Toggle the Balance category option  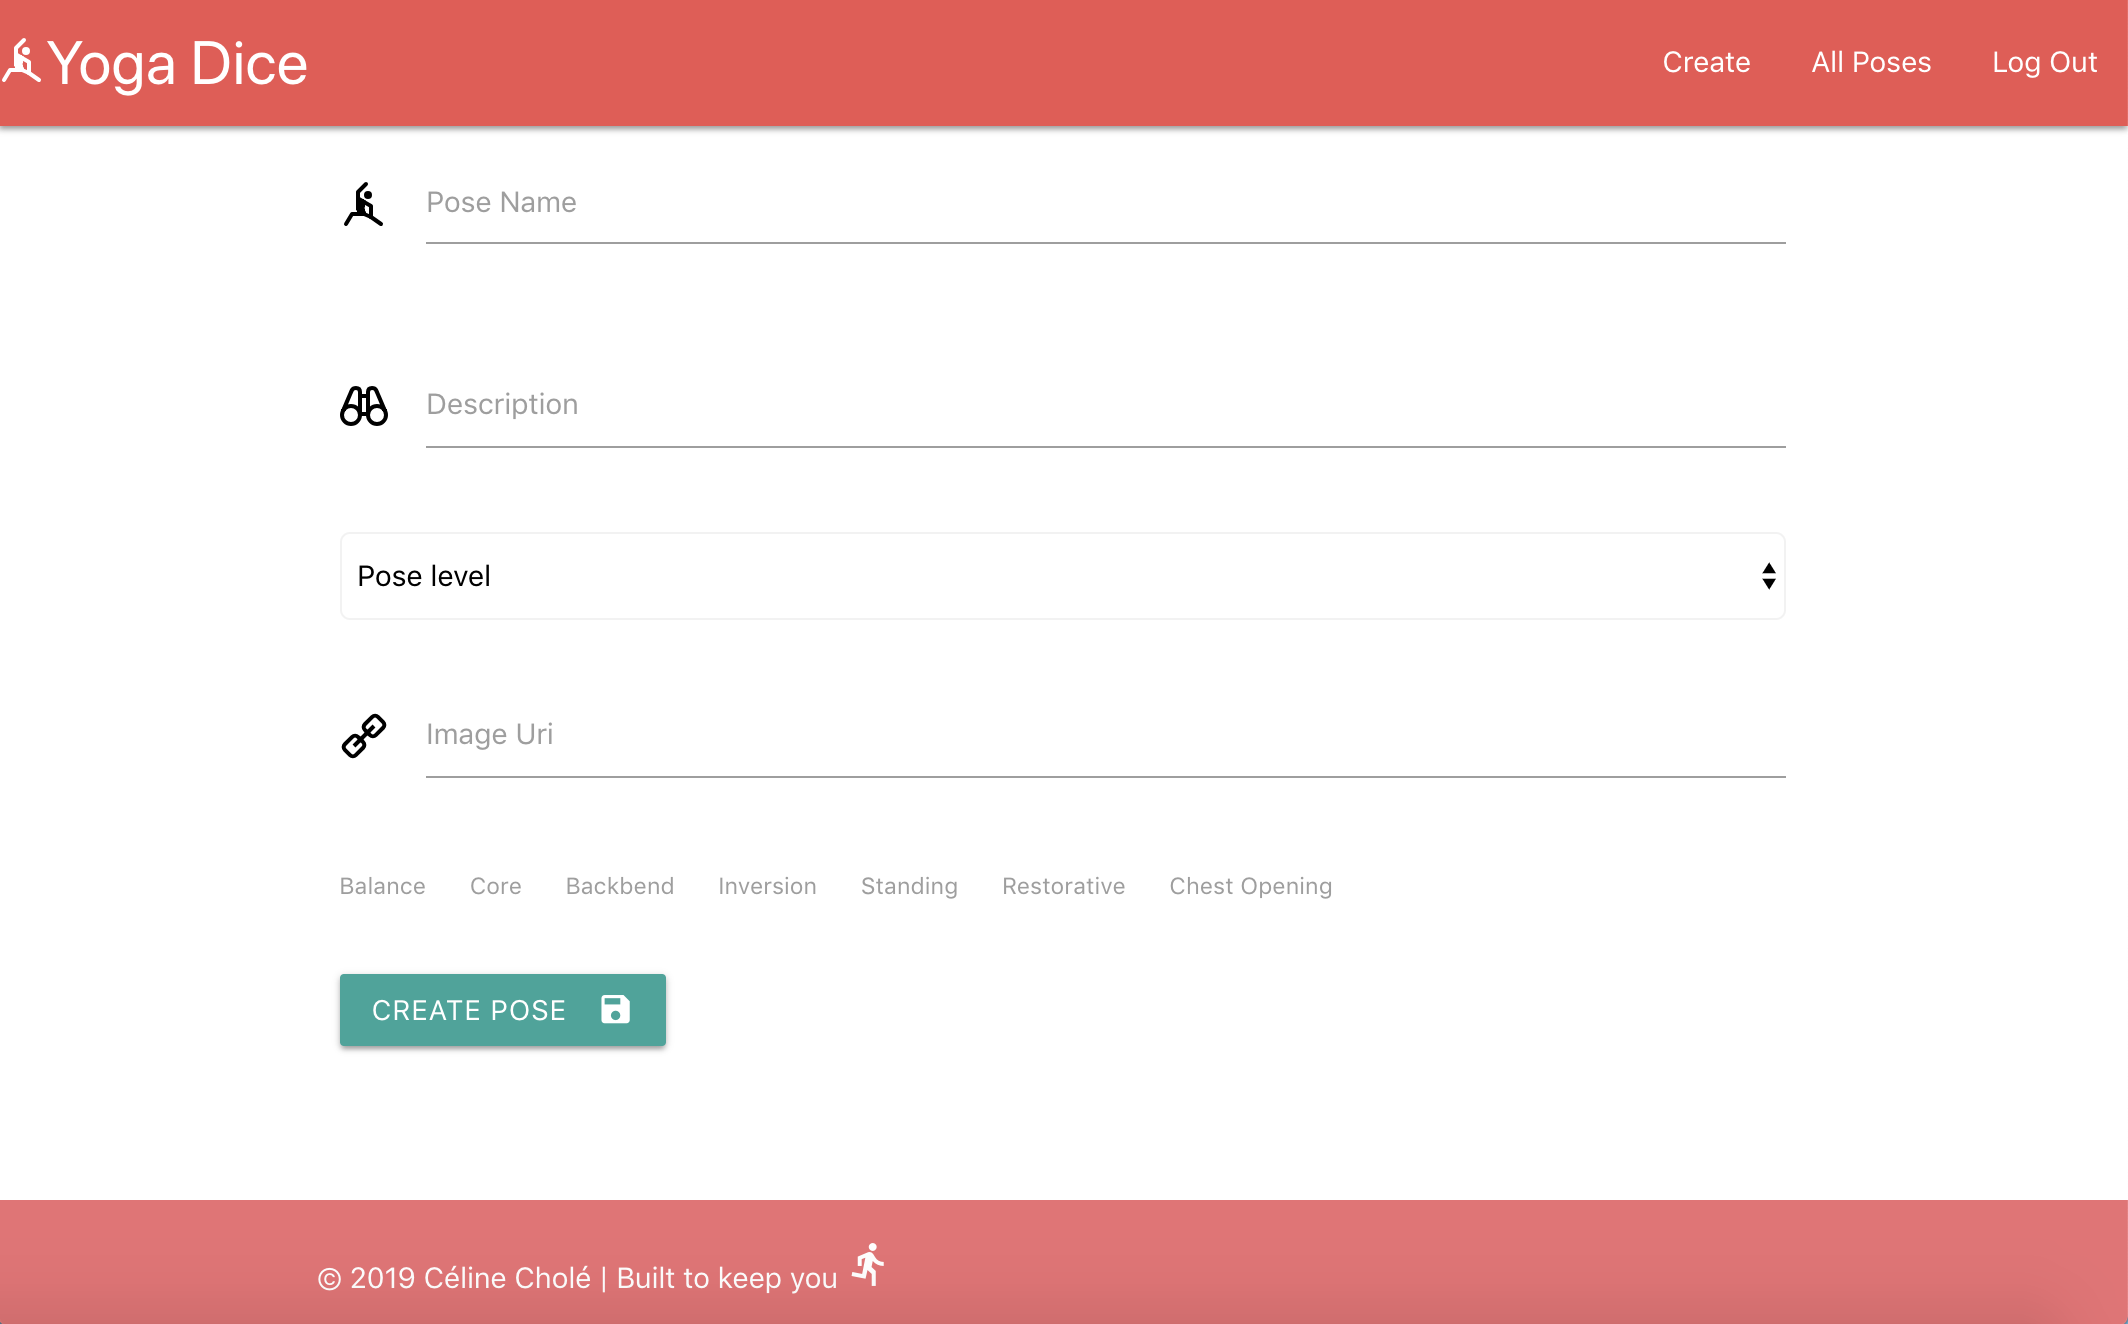382,886
